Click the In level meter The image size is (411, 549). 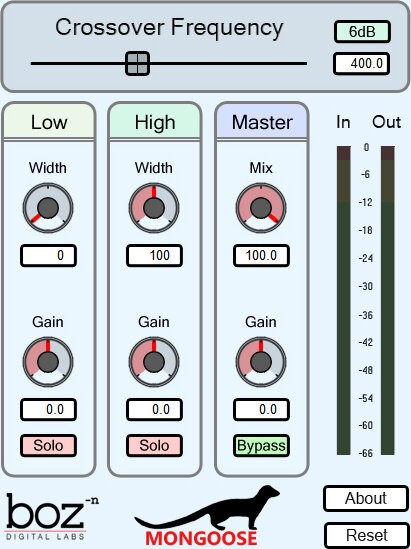point(344,300)
